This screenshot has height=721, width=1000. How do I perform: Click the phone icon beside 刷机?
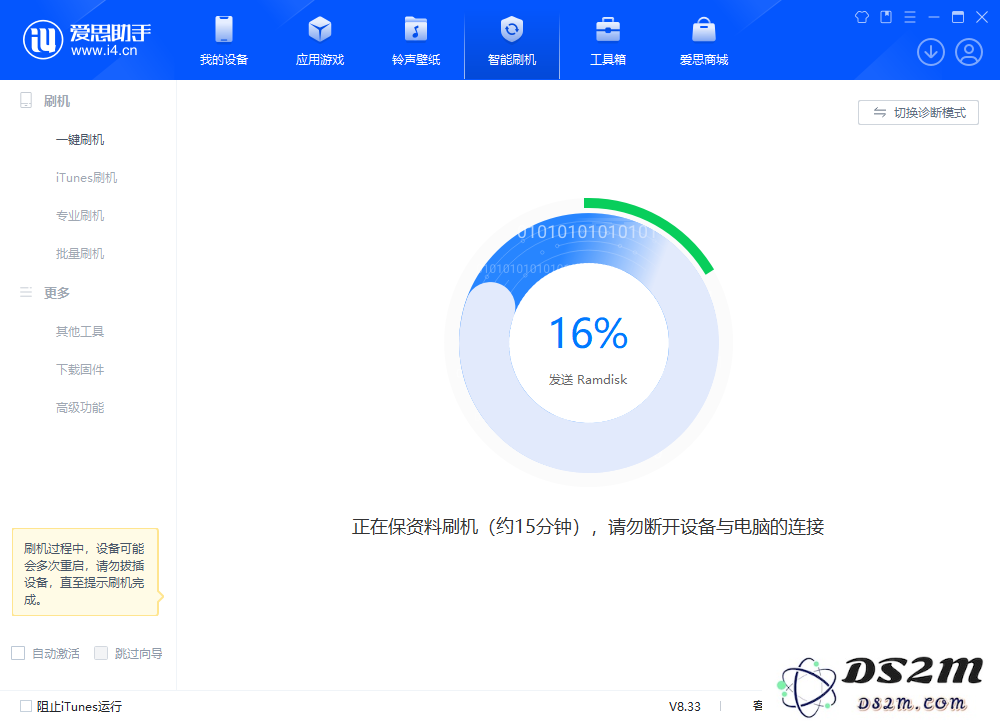click(x=26, y=100)
